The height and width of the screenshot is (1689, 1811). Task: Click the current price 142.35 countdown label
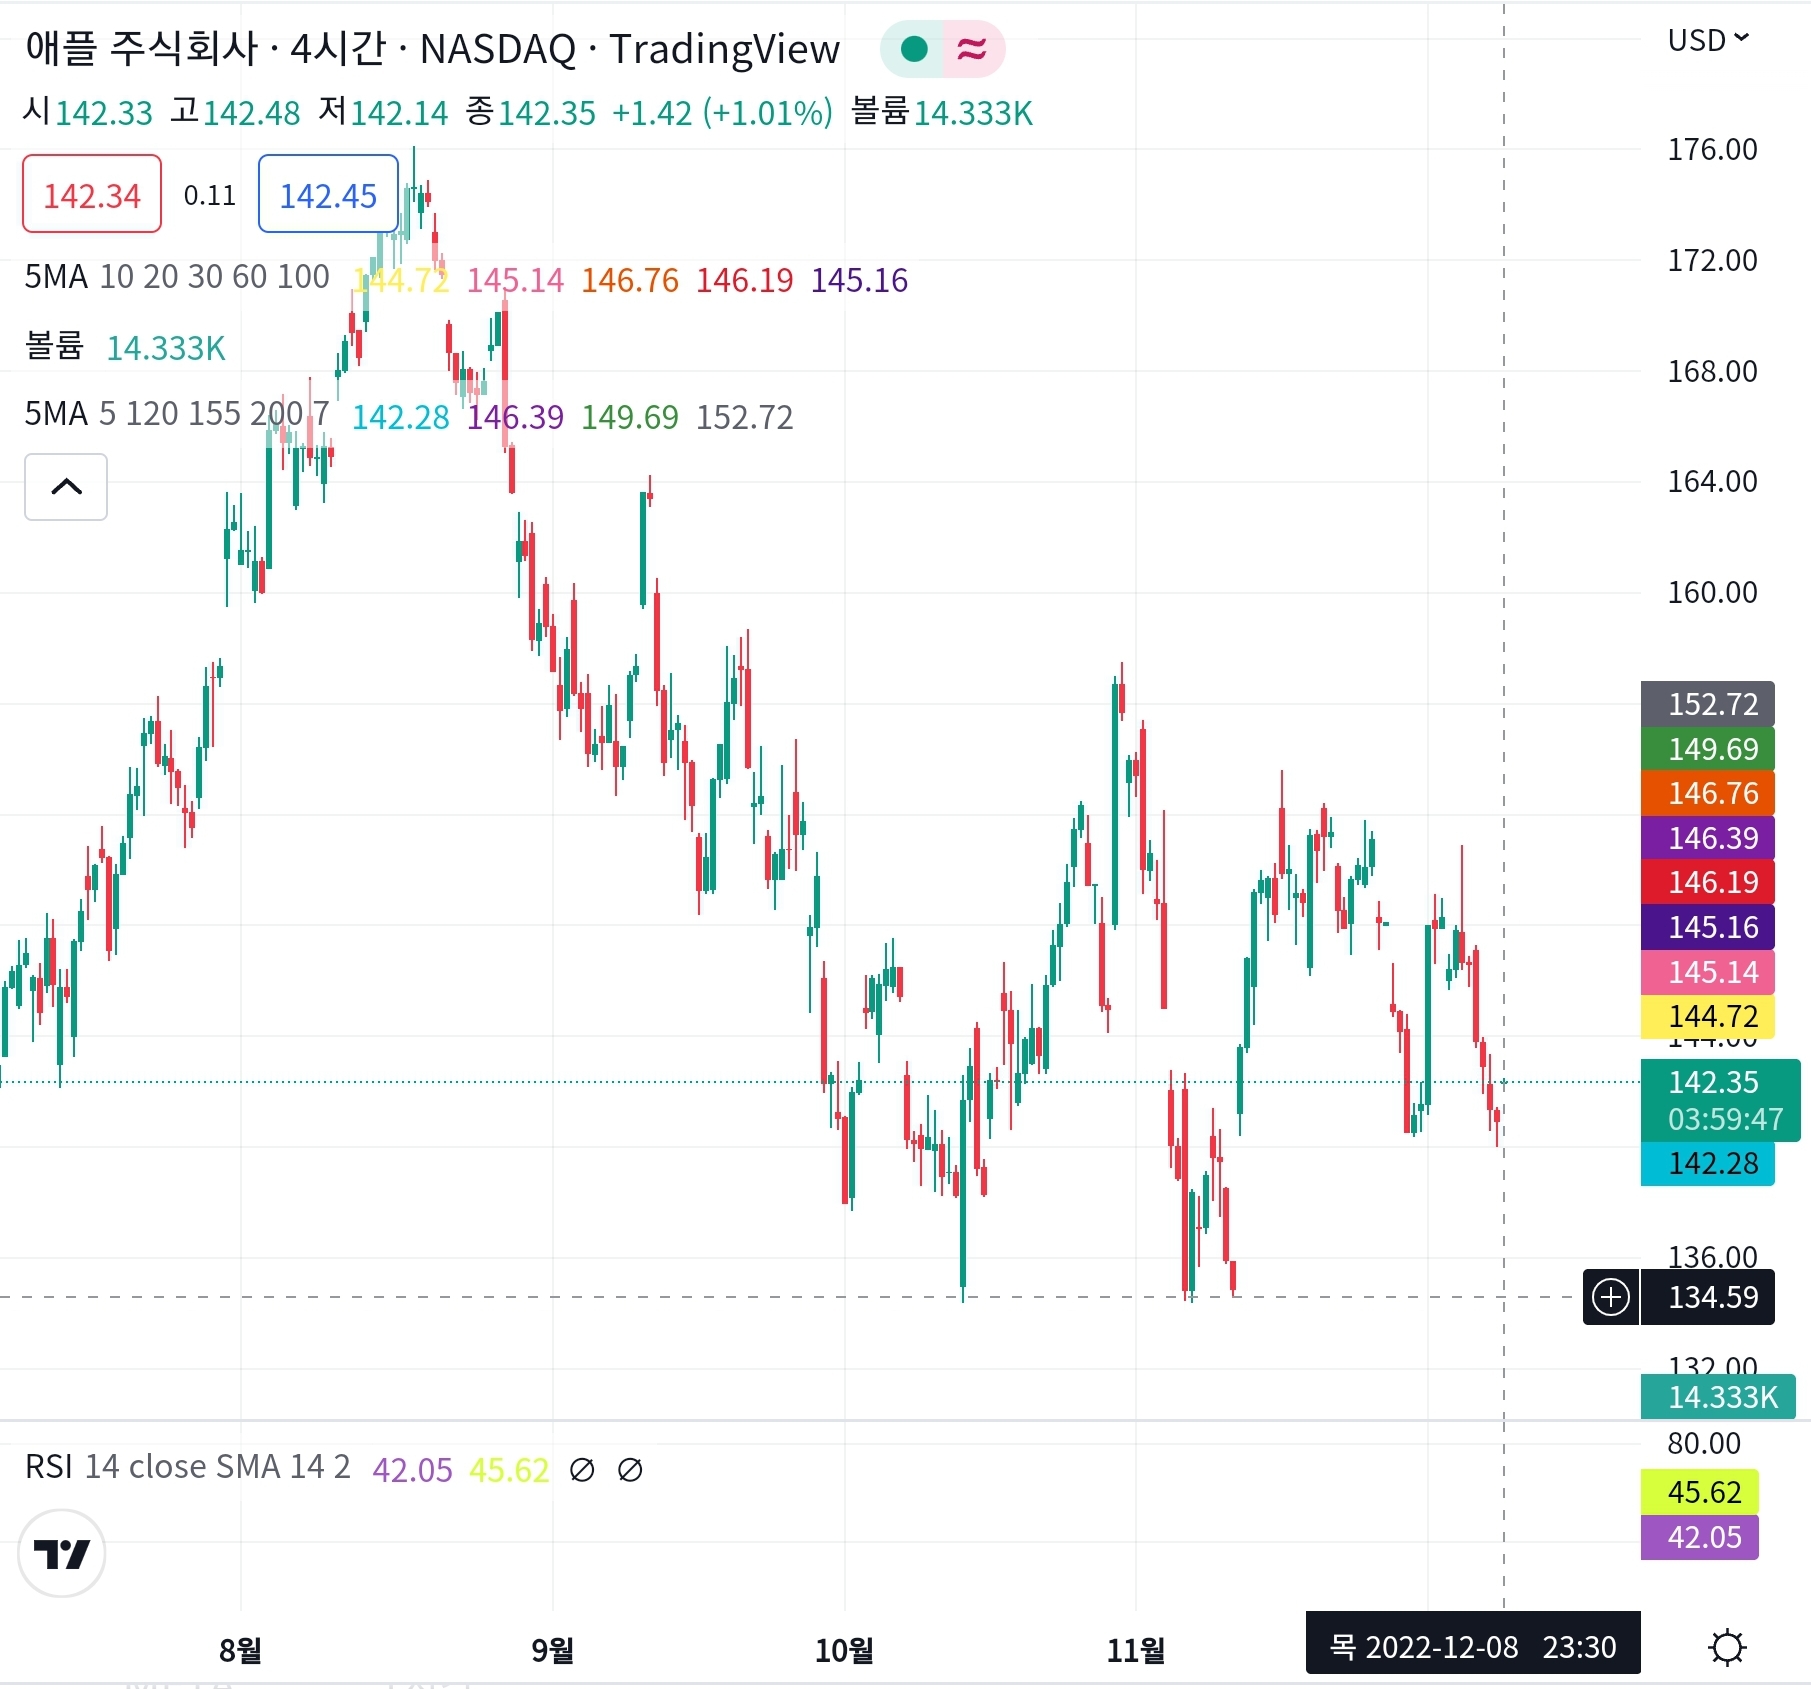click(1720, 1100)
